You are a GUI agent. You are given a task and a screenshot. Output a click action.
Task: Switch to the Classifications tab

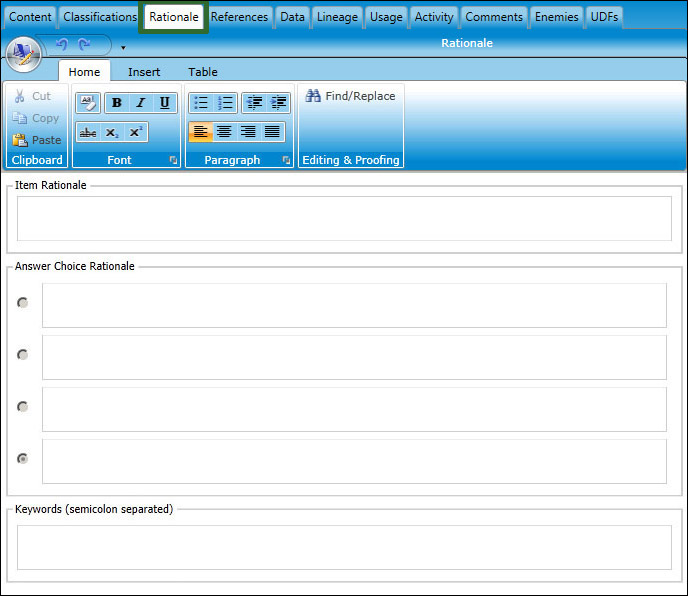coord(99,17)
